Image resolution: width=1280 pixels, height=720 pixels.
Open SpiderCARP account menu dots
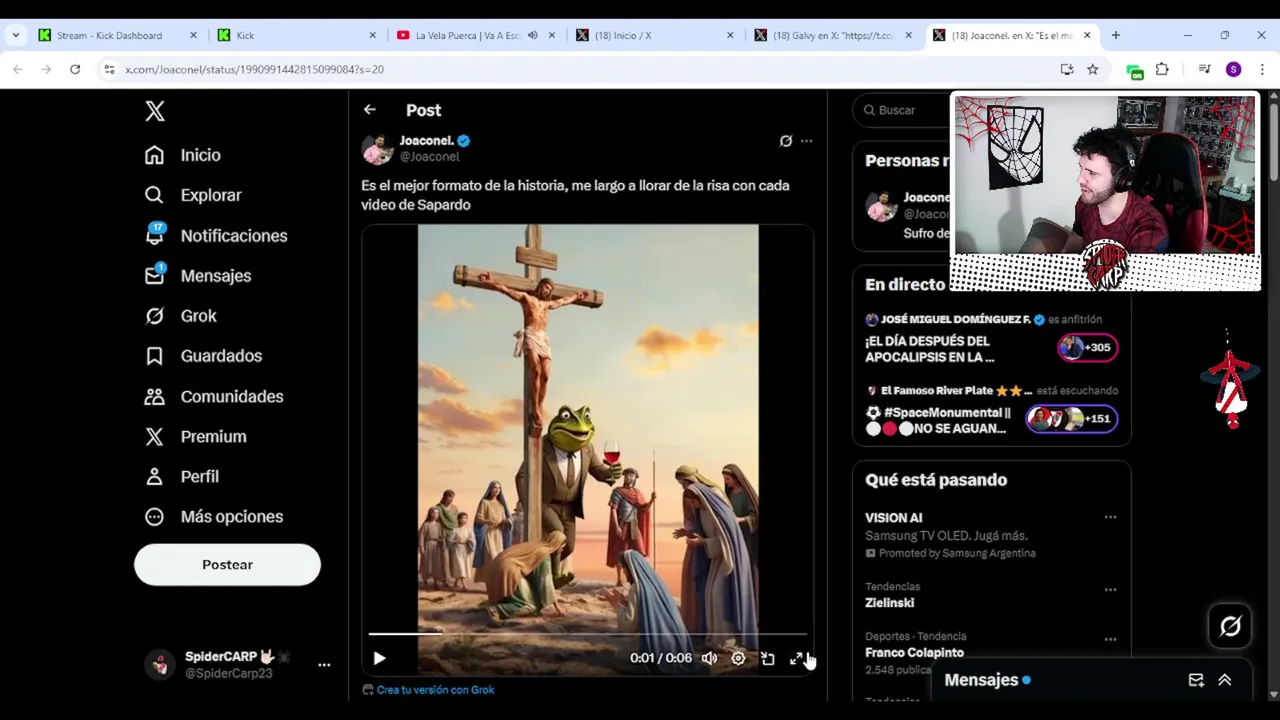coord(324,664)
